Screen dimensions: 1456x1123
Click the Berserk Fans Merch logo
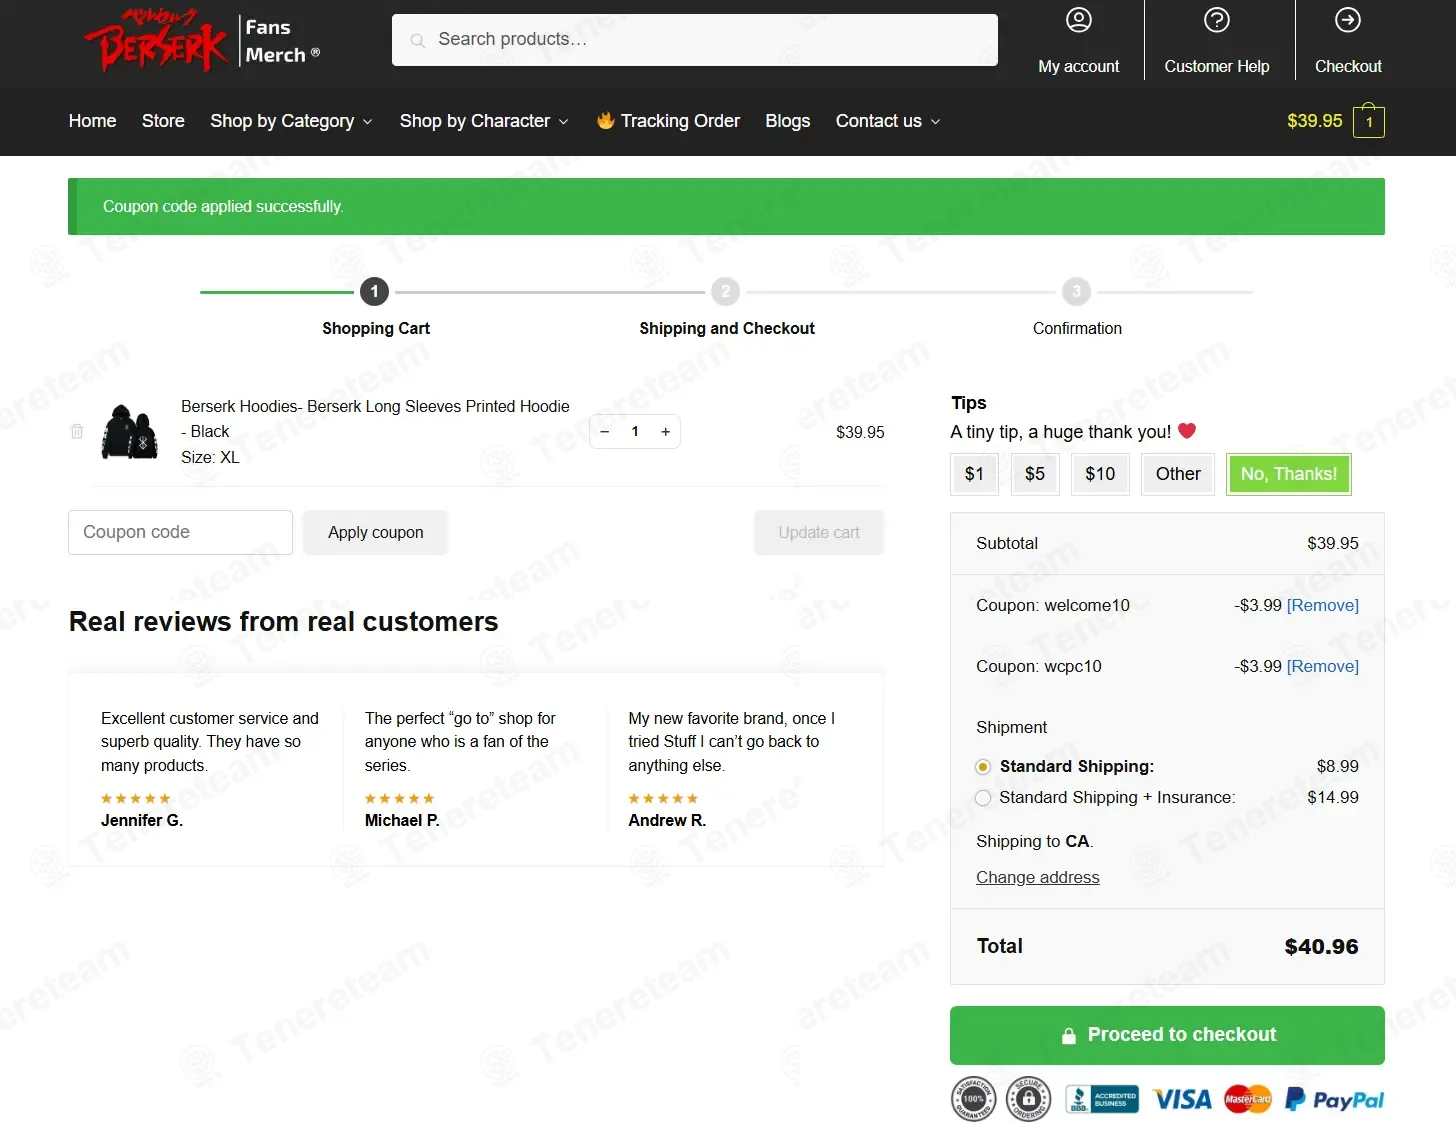coord(203,41)
